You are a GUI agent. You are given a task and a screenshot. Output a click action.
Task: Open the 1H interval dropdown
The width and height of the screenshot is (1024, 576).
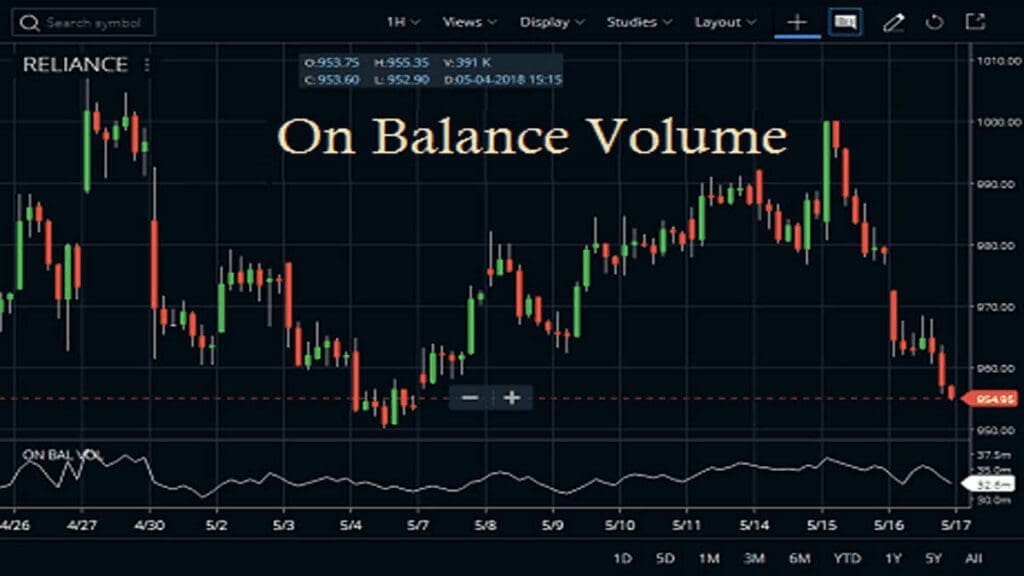click(x=402, y=22)
